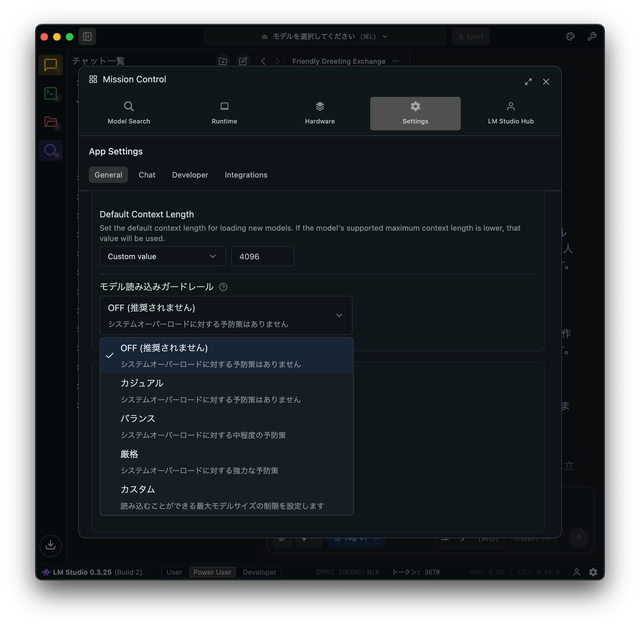
Task: Open the downloads panel icon
Action: click(50, 545)
